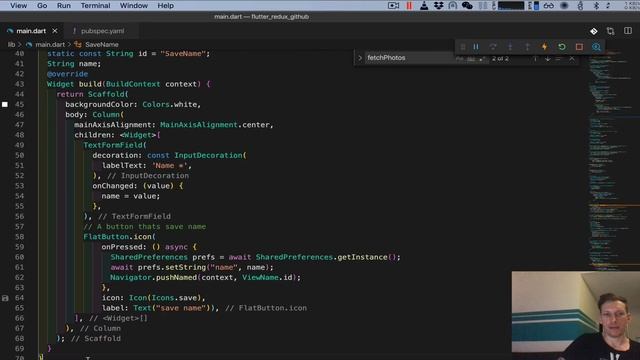Click '@override' annotation on line 42
This screenshot has width=640, height=360.
click(67, 74)
